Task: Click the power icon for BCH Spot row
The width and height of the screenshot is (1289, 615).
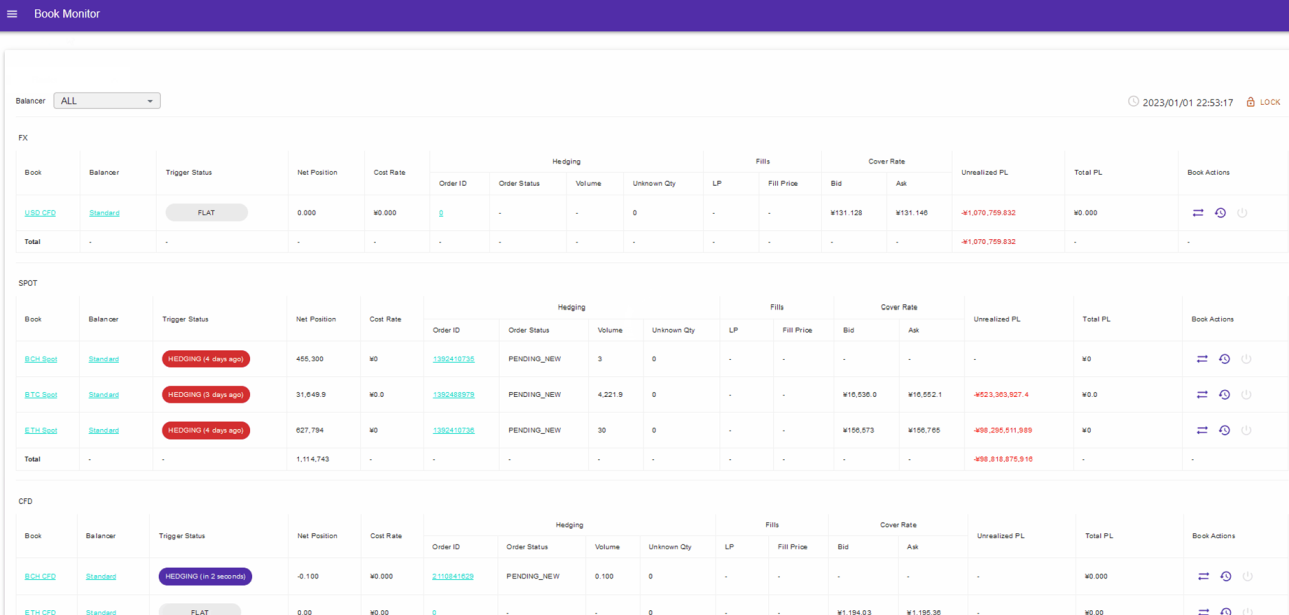Action: pyautogui.click(x=1246, y=359)
